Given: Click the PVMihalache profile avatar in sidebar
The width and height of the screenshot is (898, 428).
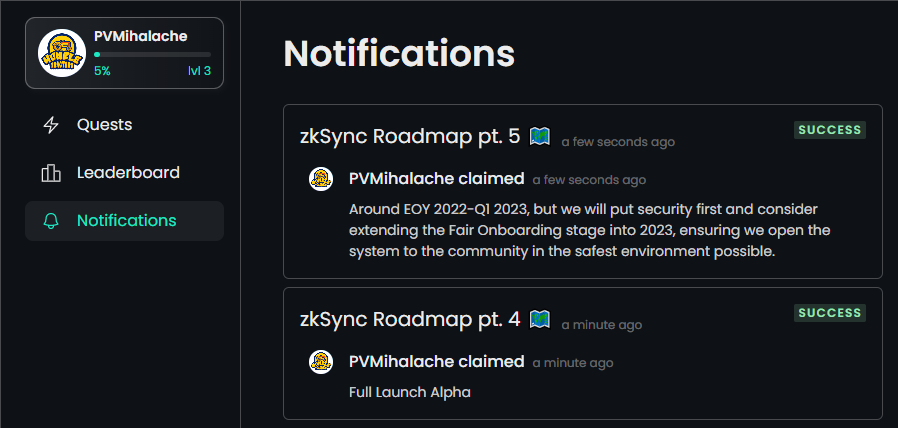Looking at the screenshot, I should click(62, 53).
